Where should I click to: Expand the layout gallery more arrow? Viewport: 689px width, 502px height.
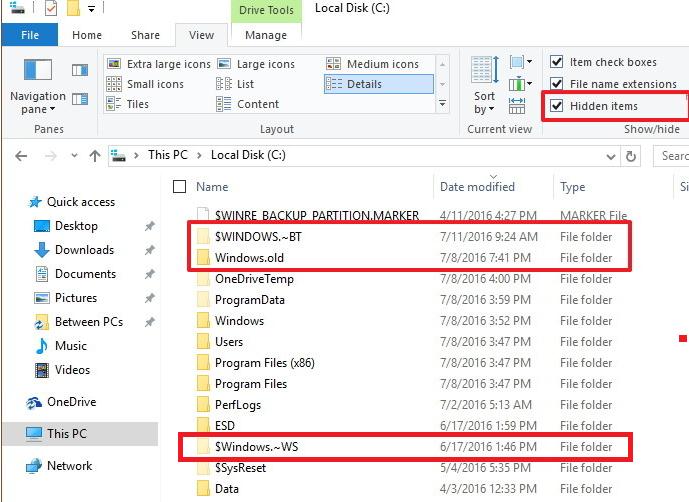pos(442,104)
